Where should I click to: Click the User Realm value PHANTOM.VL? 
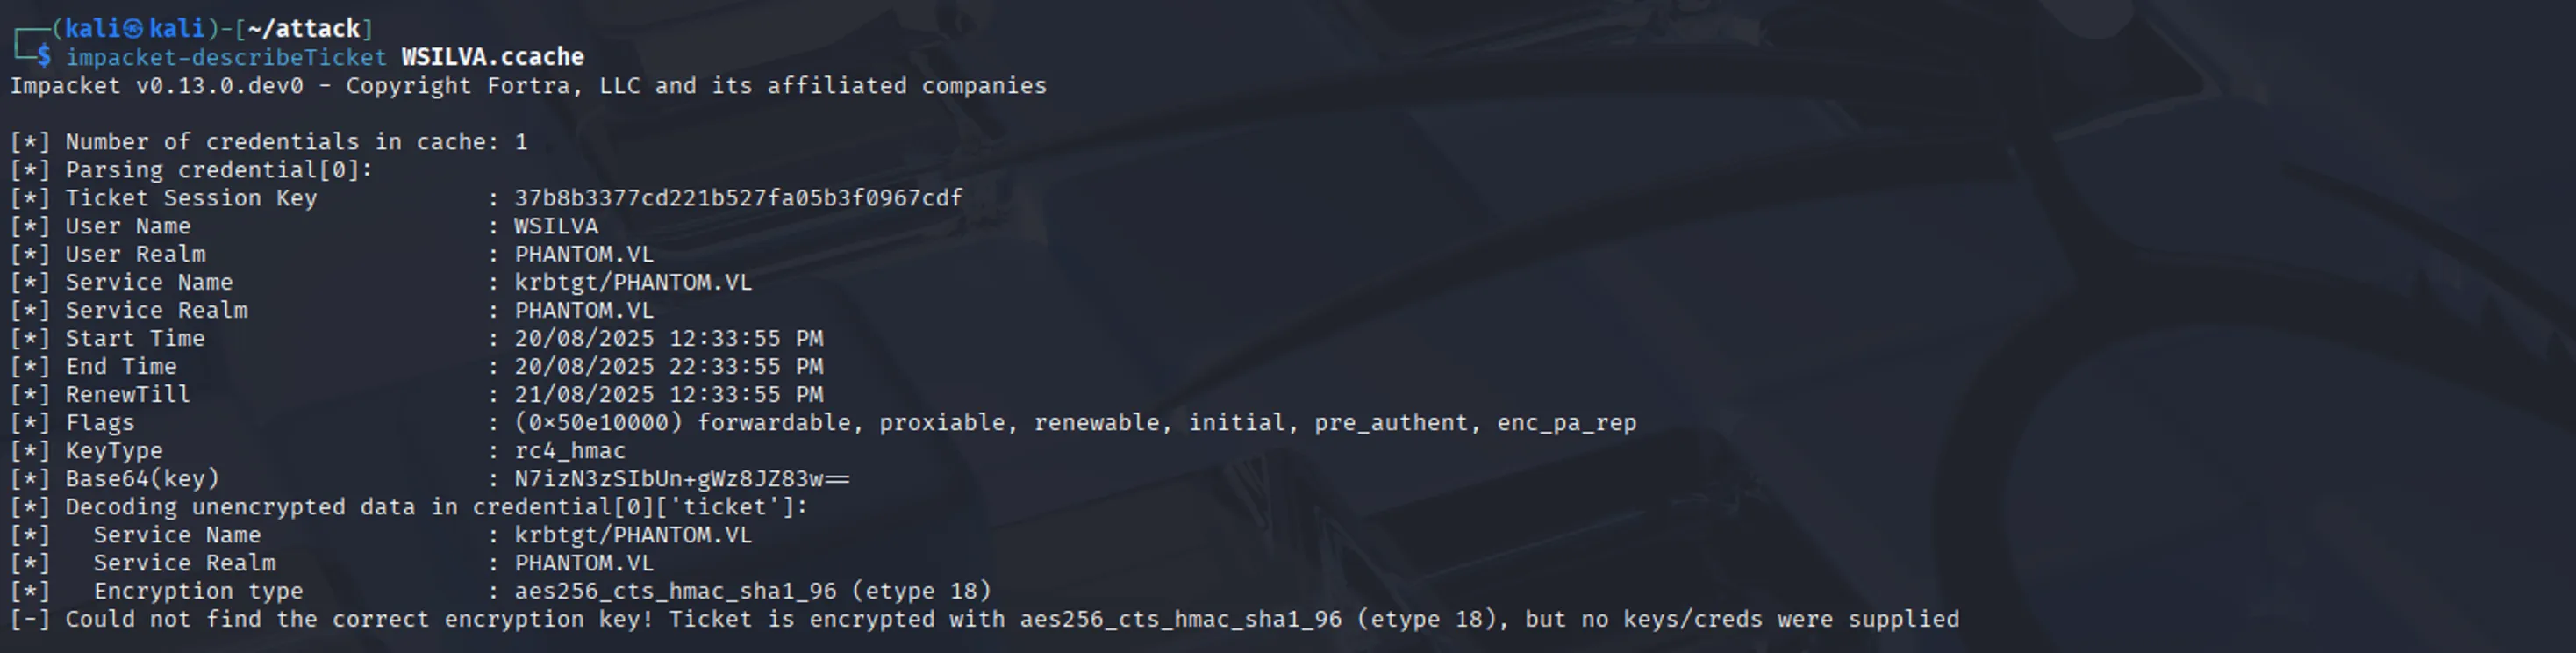[584, 254]
